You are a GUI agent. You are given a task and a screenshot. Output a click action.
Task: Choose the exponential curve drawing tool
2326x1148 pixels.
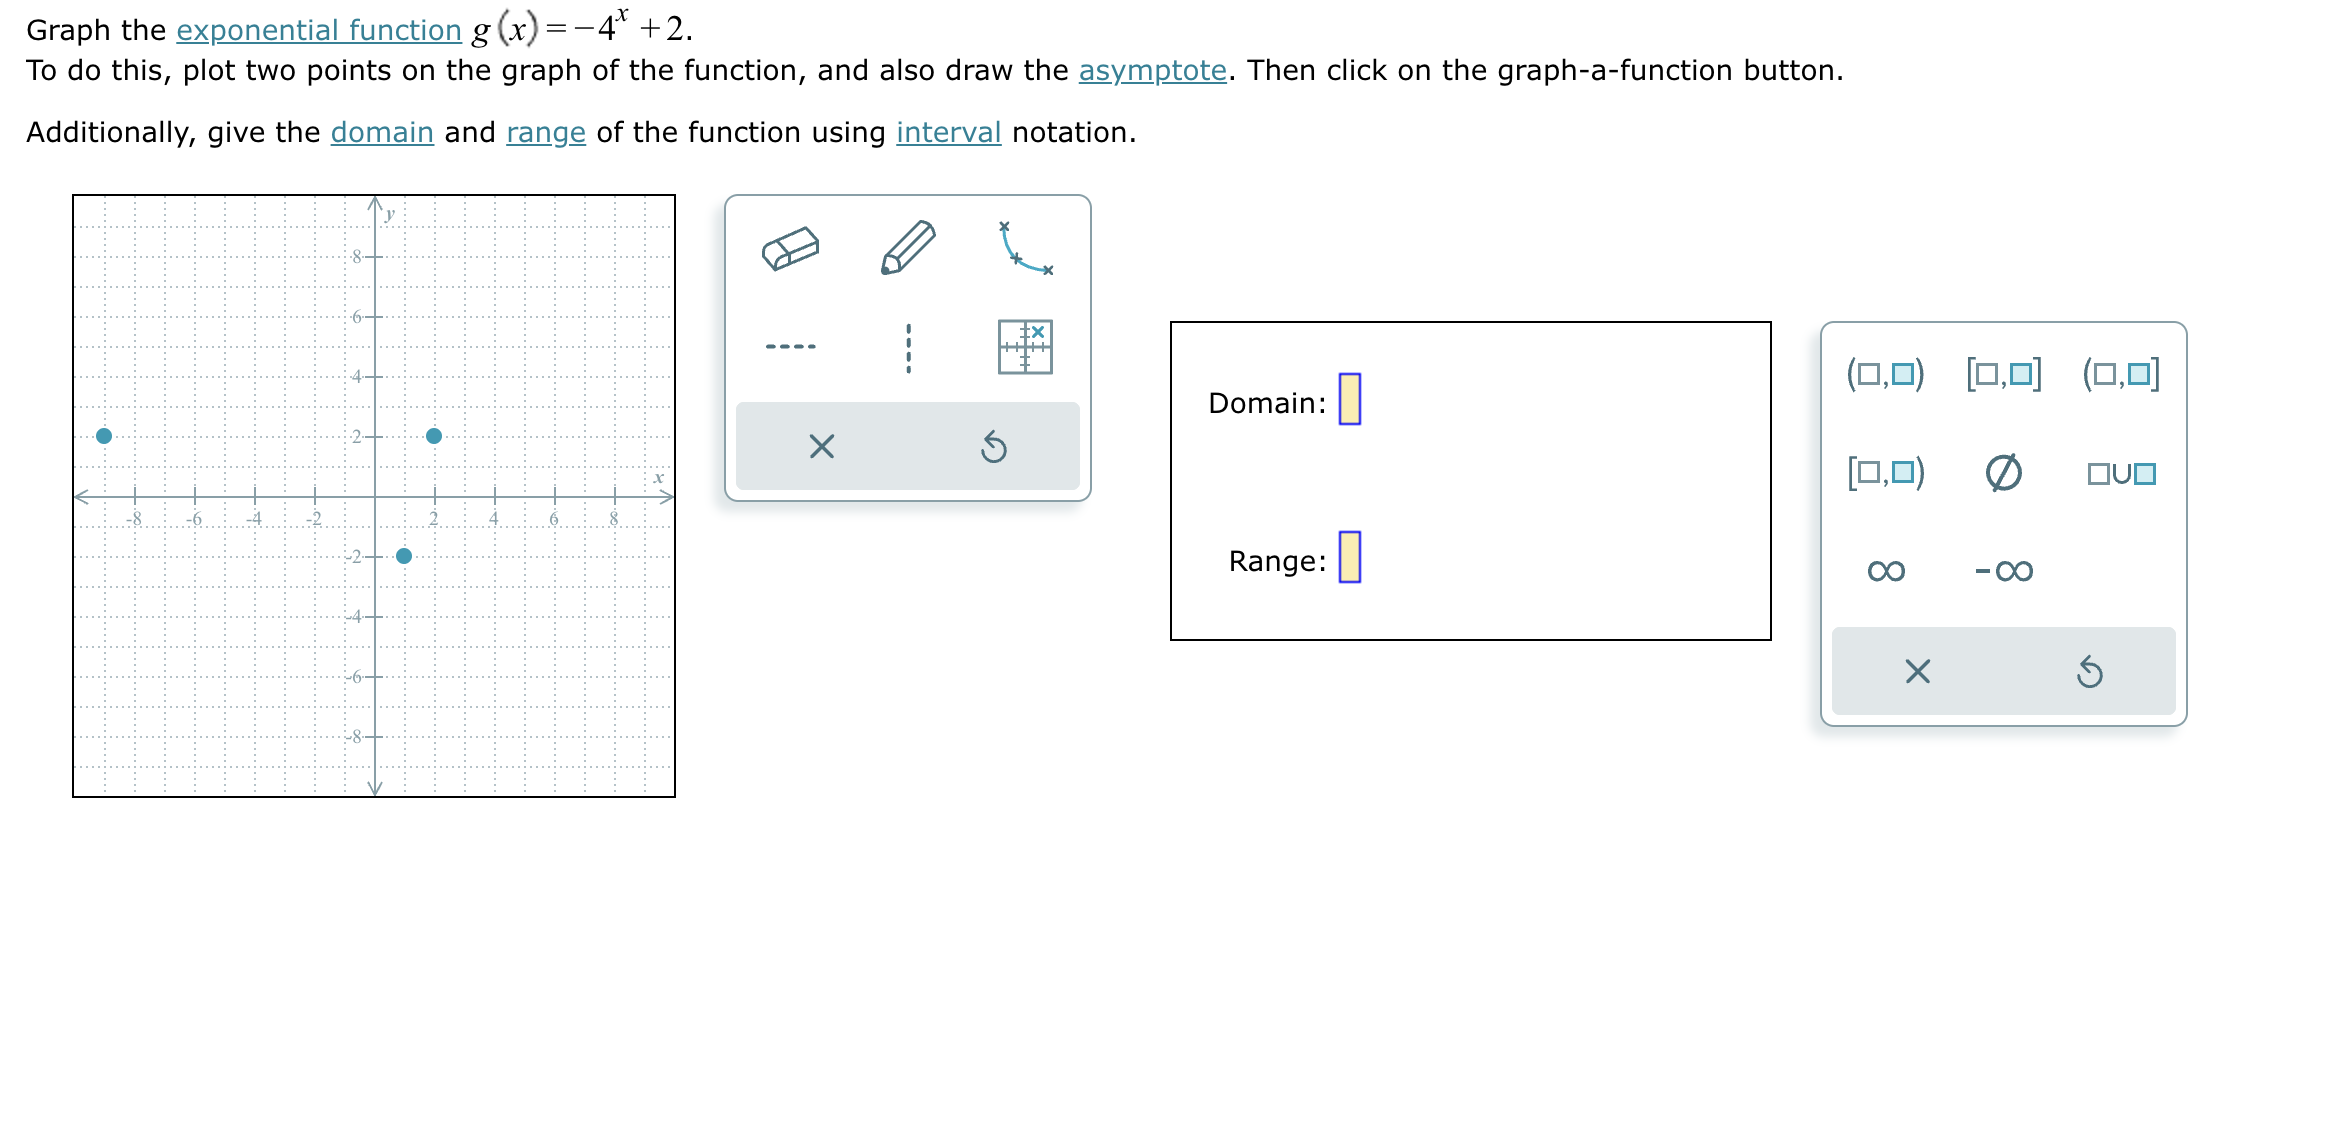[x=1023, y=248]
